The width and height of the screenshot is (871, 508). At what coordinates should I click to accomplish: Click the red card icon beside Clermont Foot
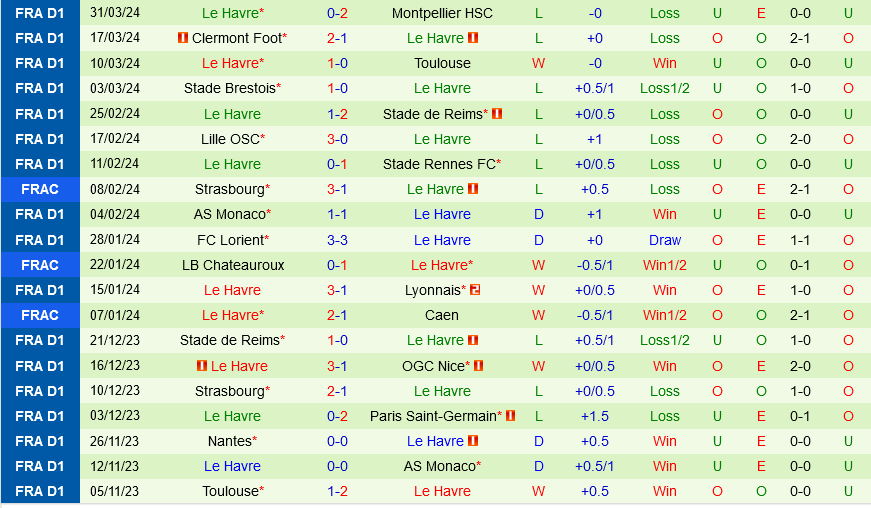[182, 38]
